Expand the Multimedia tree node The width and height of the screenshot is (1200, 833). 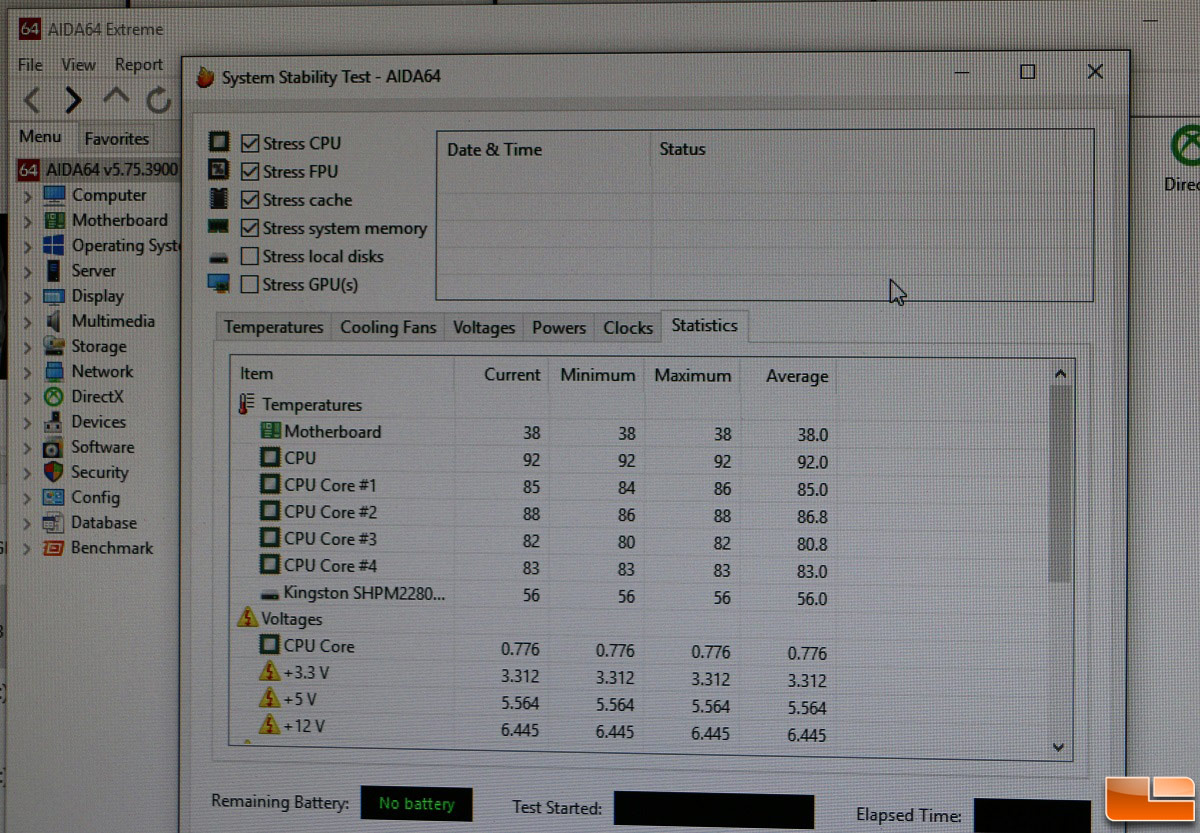point(28,321)
